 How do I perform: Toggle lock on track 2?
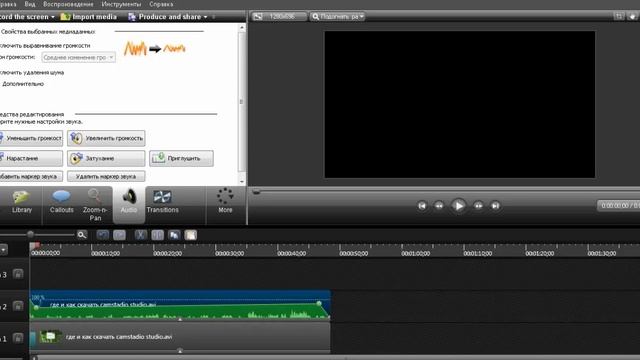click(x=18, y=306)
